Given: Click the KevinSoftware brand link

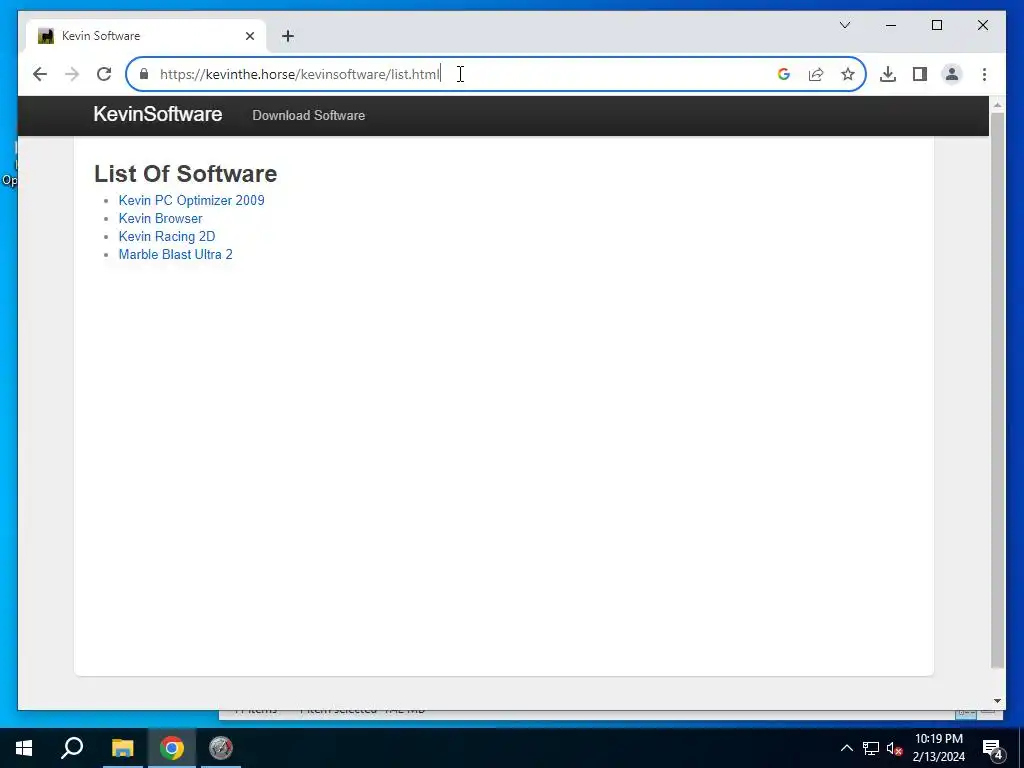Looking at the screenshot, I should pos(157,114).
